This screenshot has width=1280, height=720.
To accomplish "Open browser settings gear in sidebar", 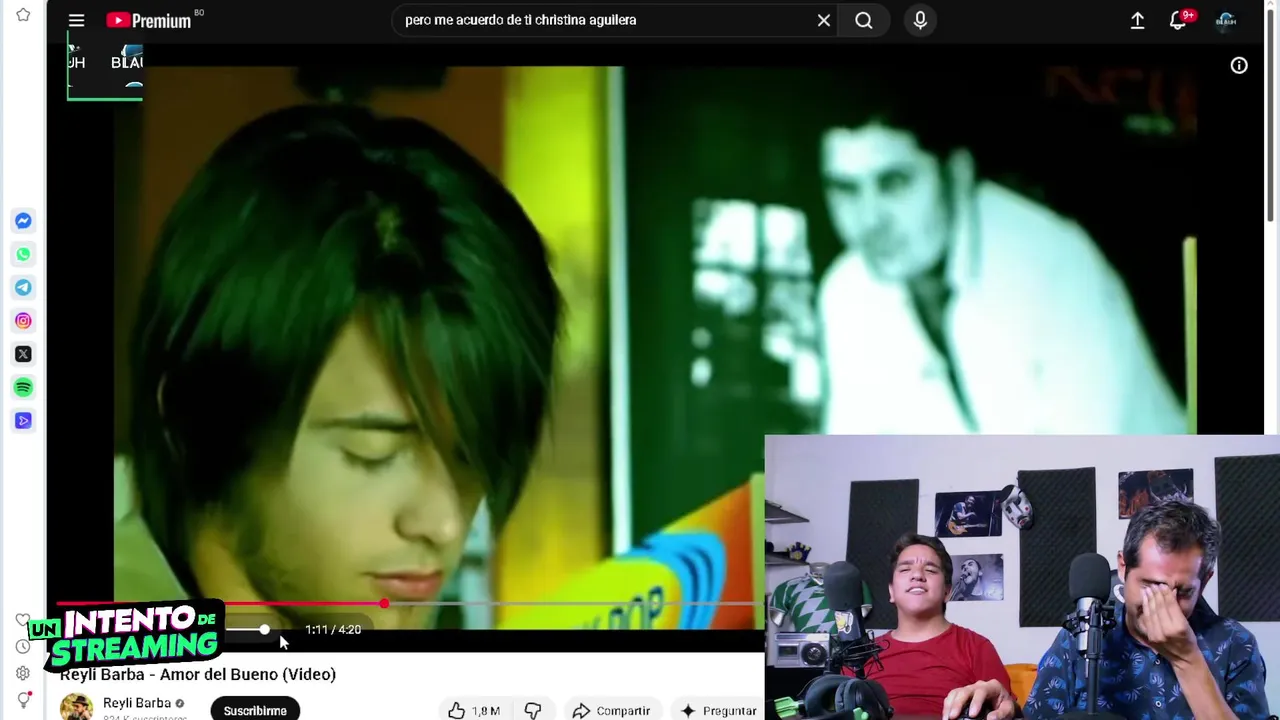I will coord(23,673).
